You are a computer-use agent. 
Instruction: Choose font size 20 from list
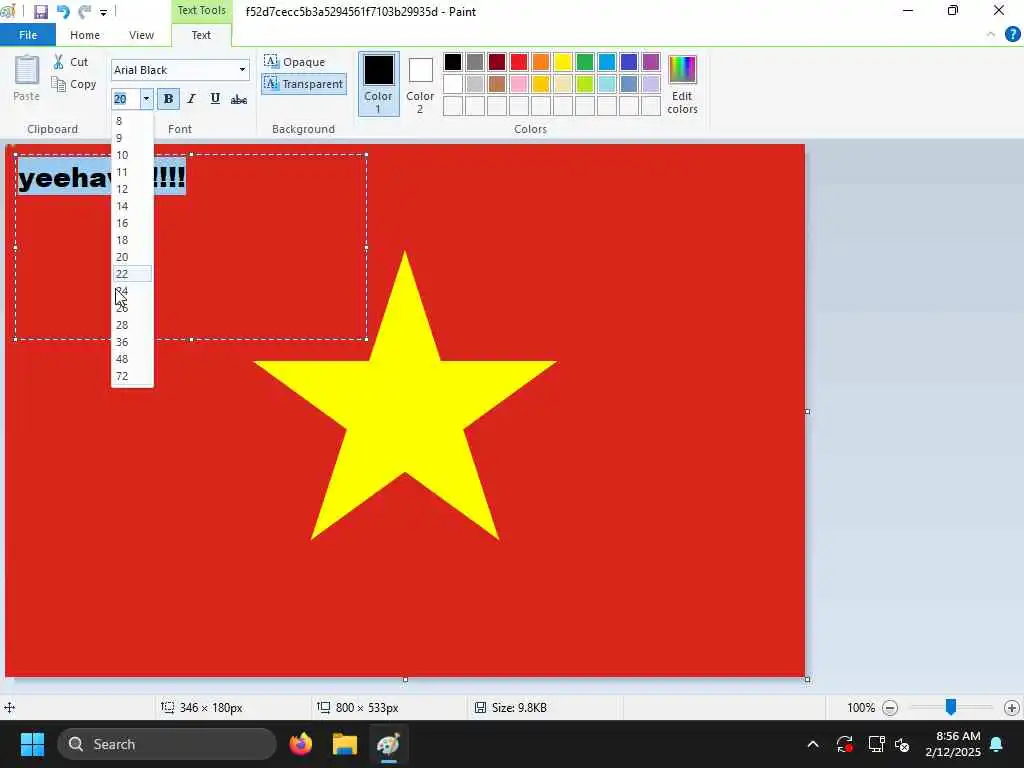pos(133,257)
